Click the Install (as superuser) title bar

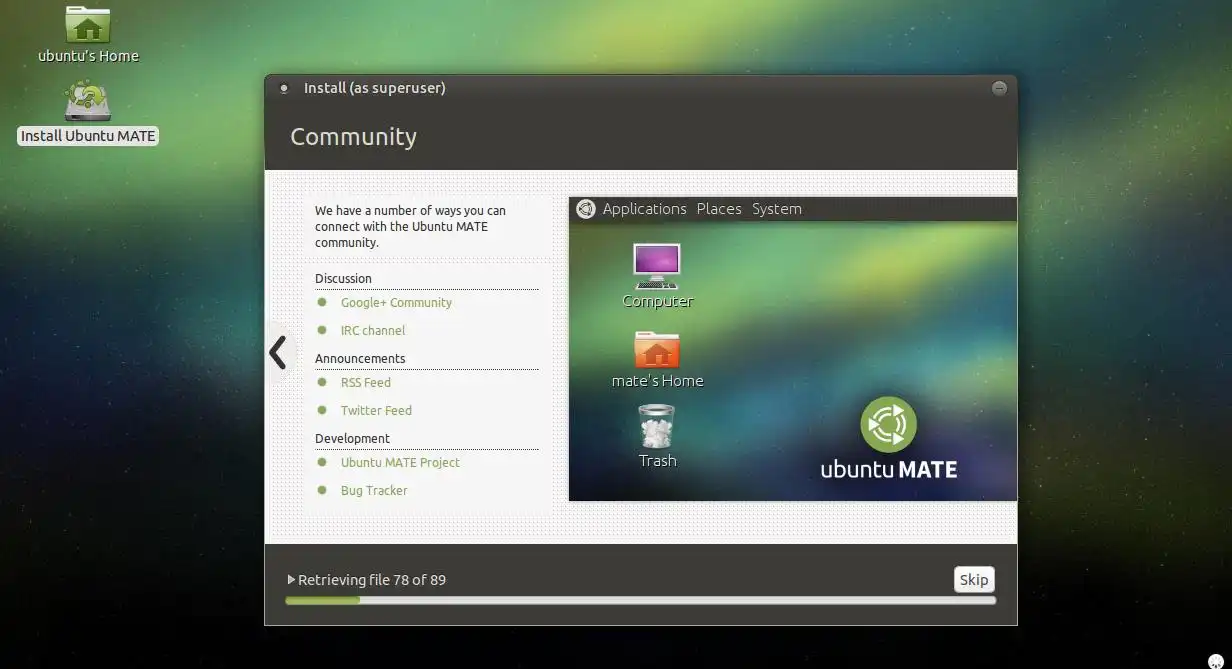point(640,88)
